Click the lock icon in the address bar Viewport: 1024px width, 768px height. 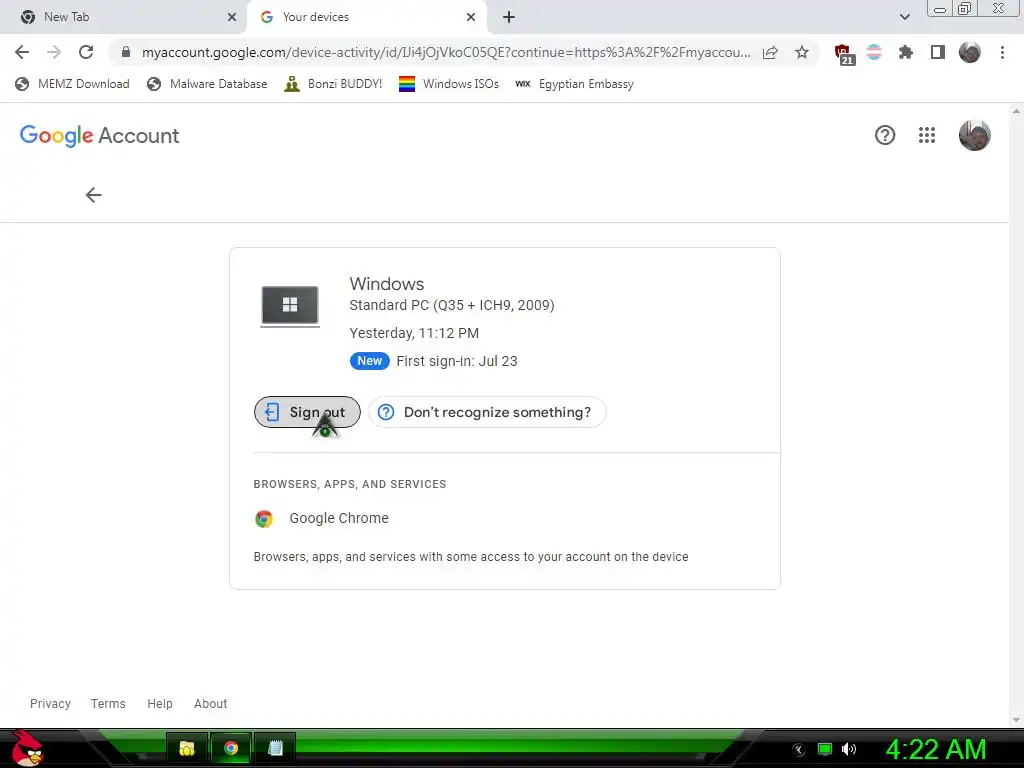126,52
